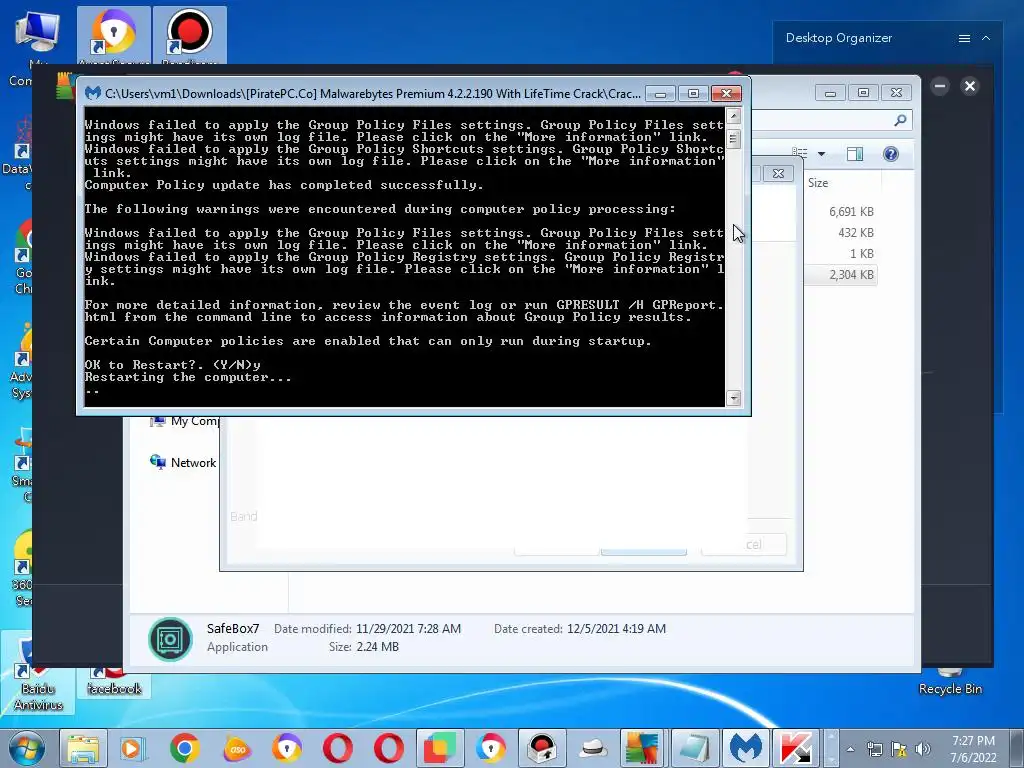Select the 2,304 KB file row

pos(840,275)
